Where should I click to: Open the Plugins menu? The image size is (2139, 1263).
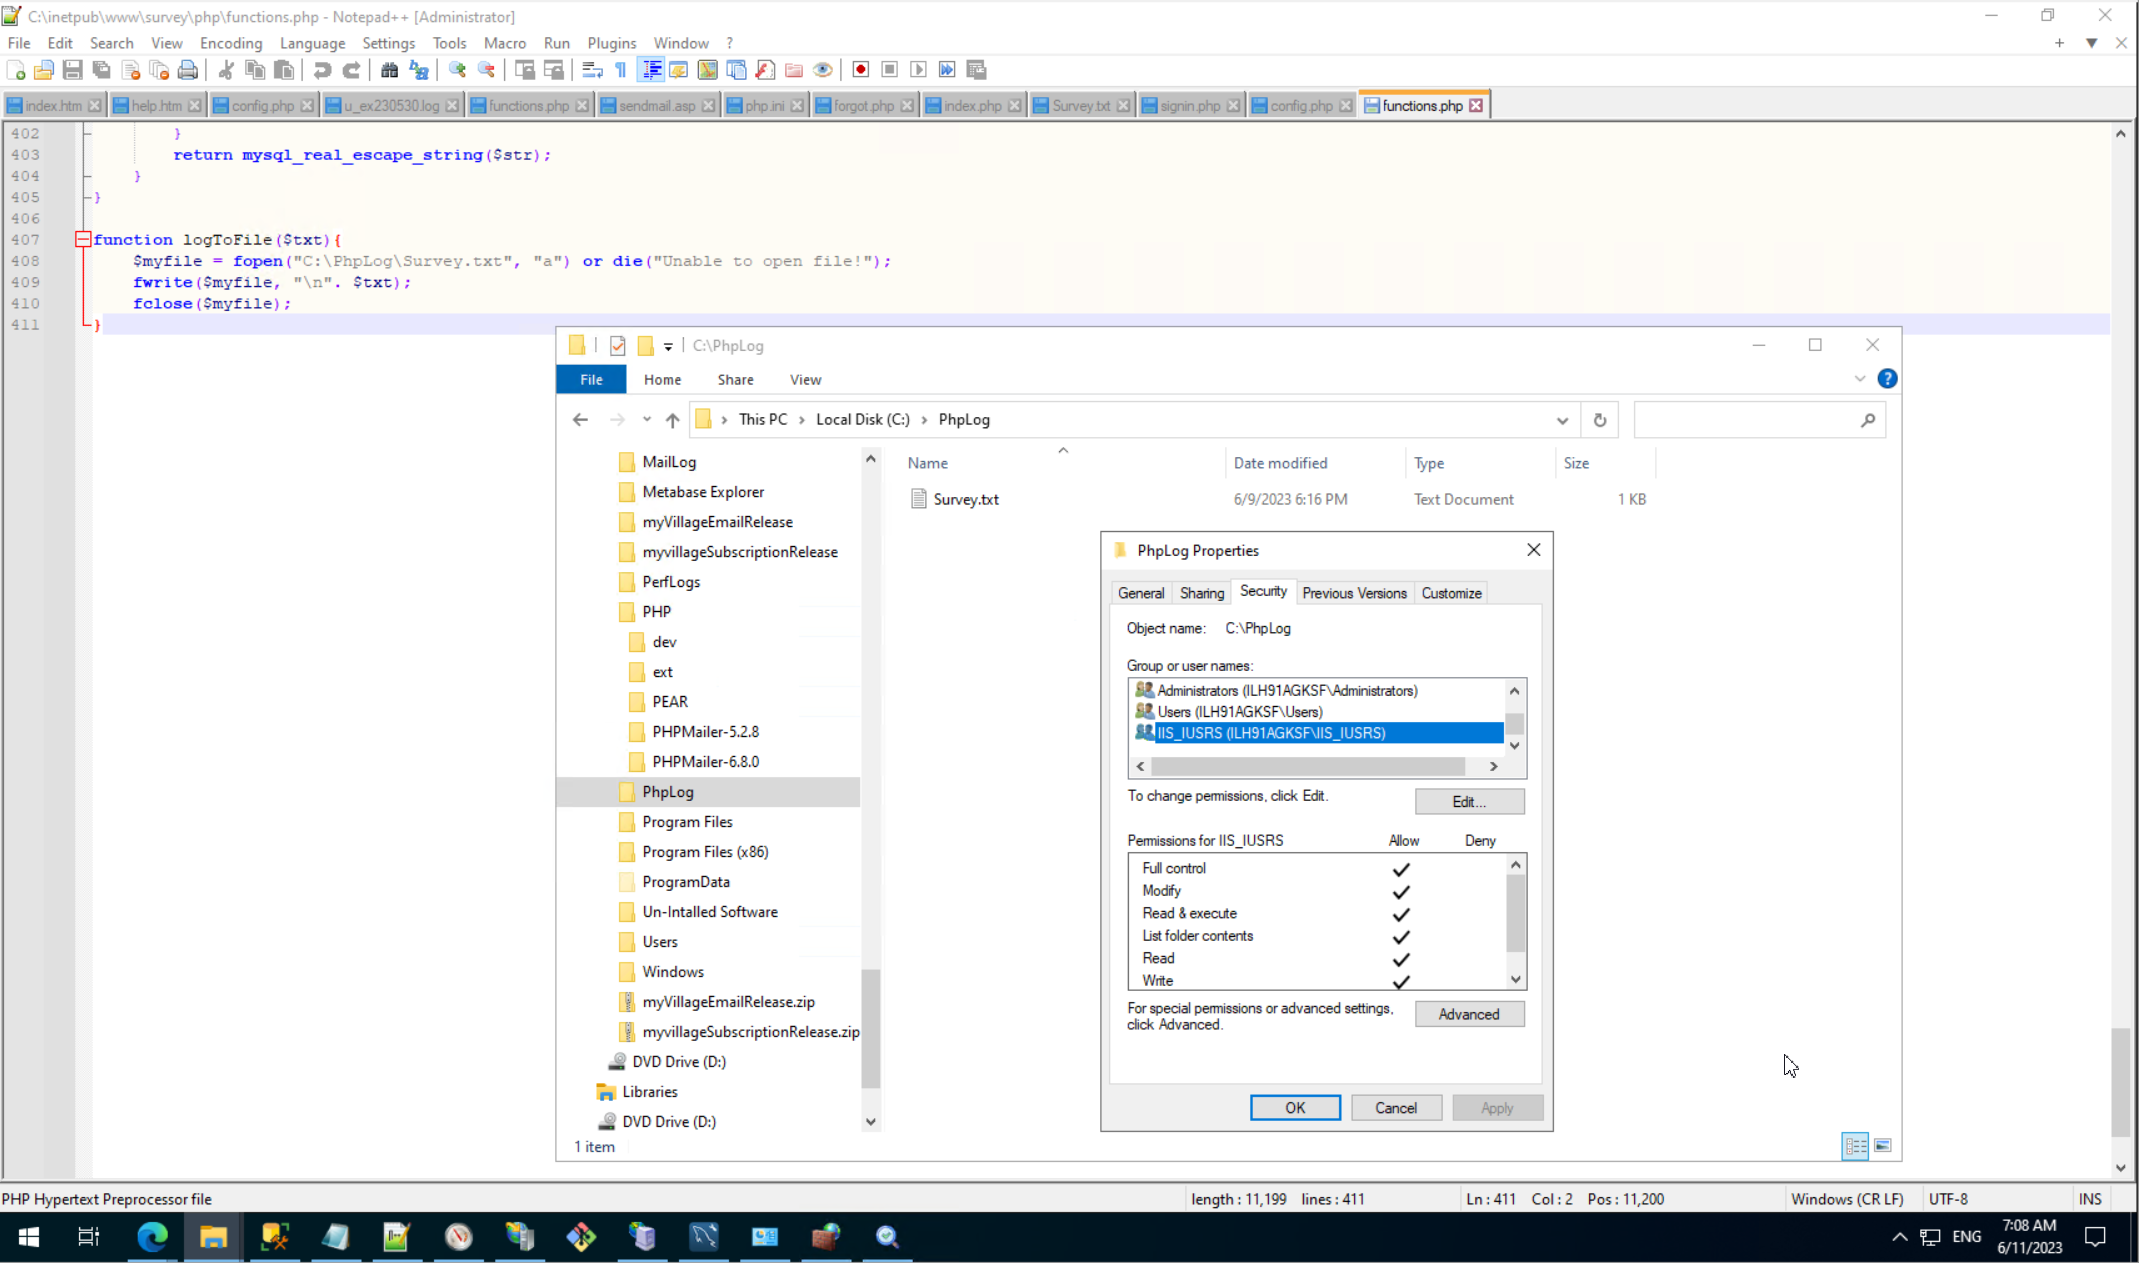point(611,43)
